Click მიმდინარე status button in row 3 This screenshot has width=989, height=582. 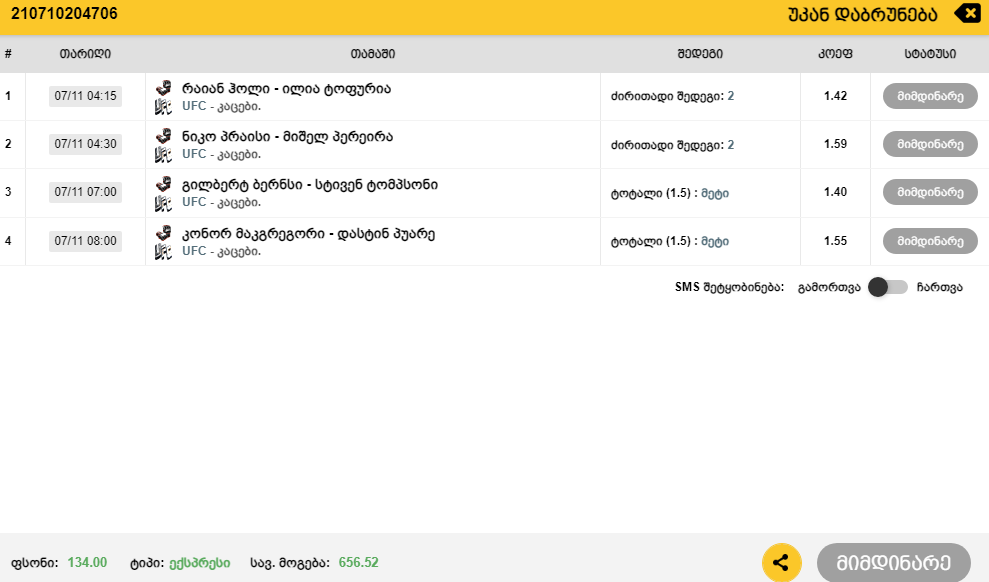pyautogui.click(x=930, y=192)
